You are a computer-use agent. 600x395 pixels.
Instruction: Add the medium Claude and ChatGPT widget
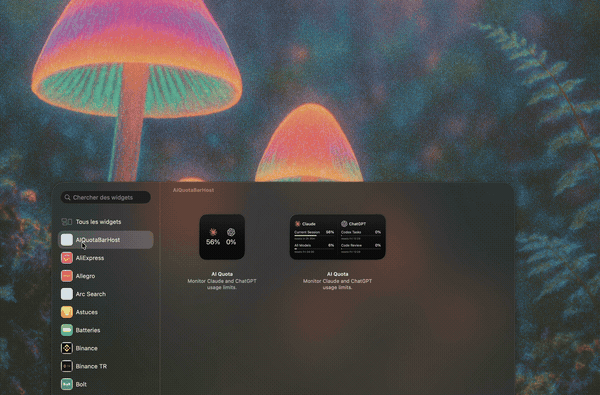[x=338, y=237]
